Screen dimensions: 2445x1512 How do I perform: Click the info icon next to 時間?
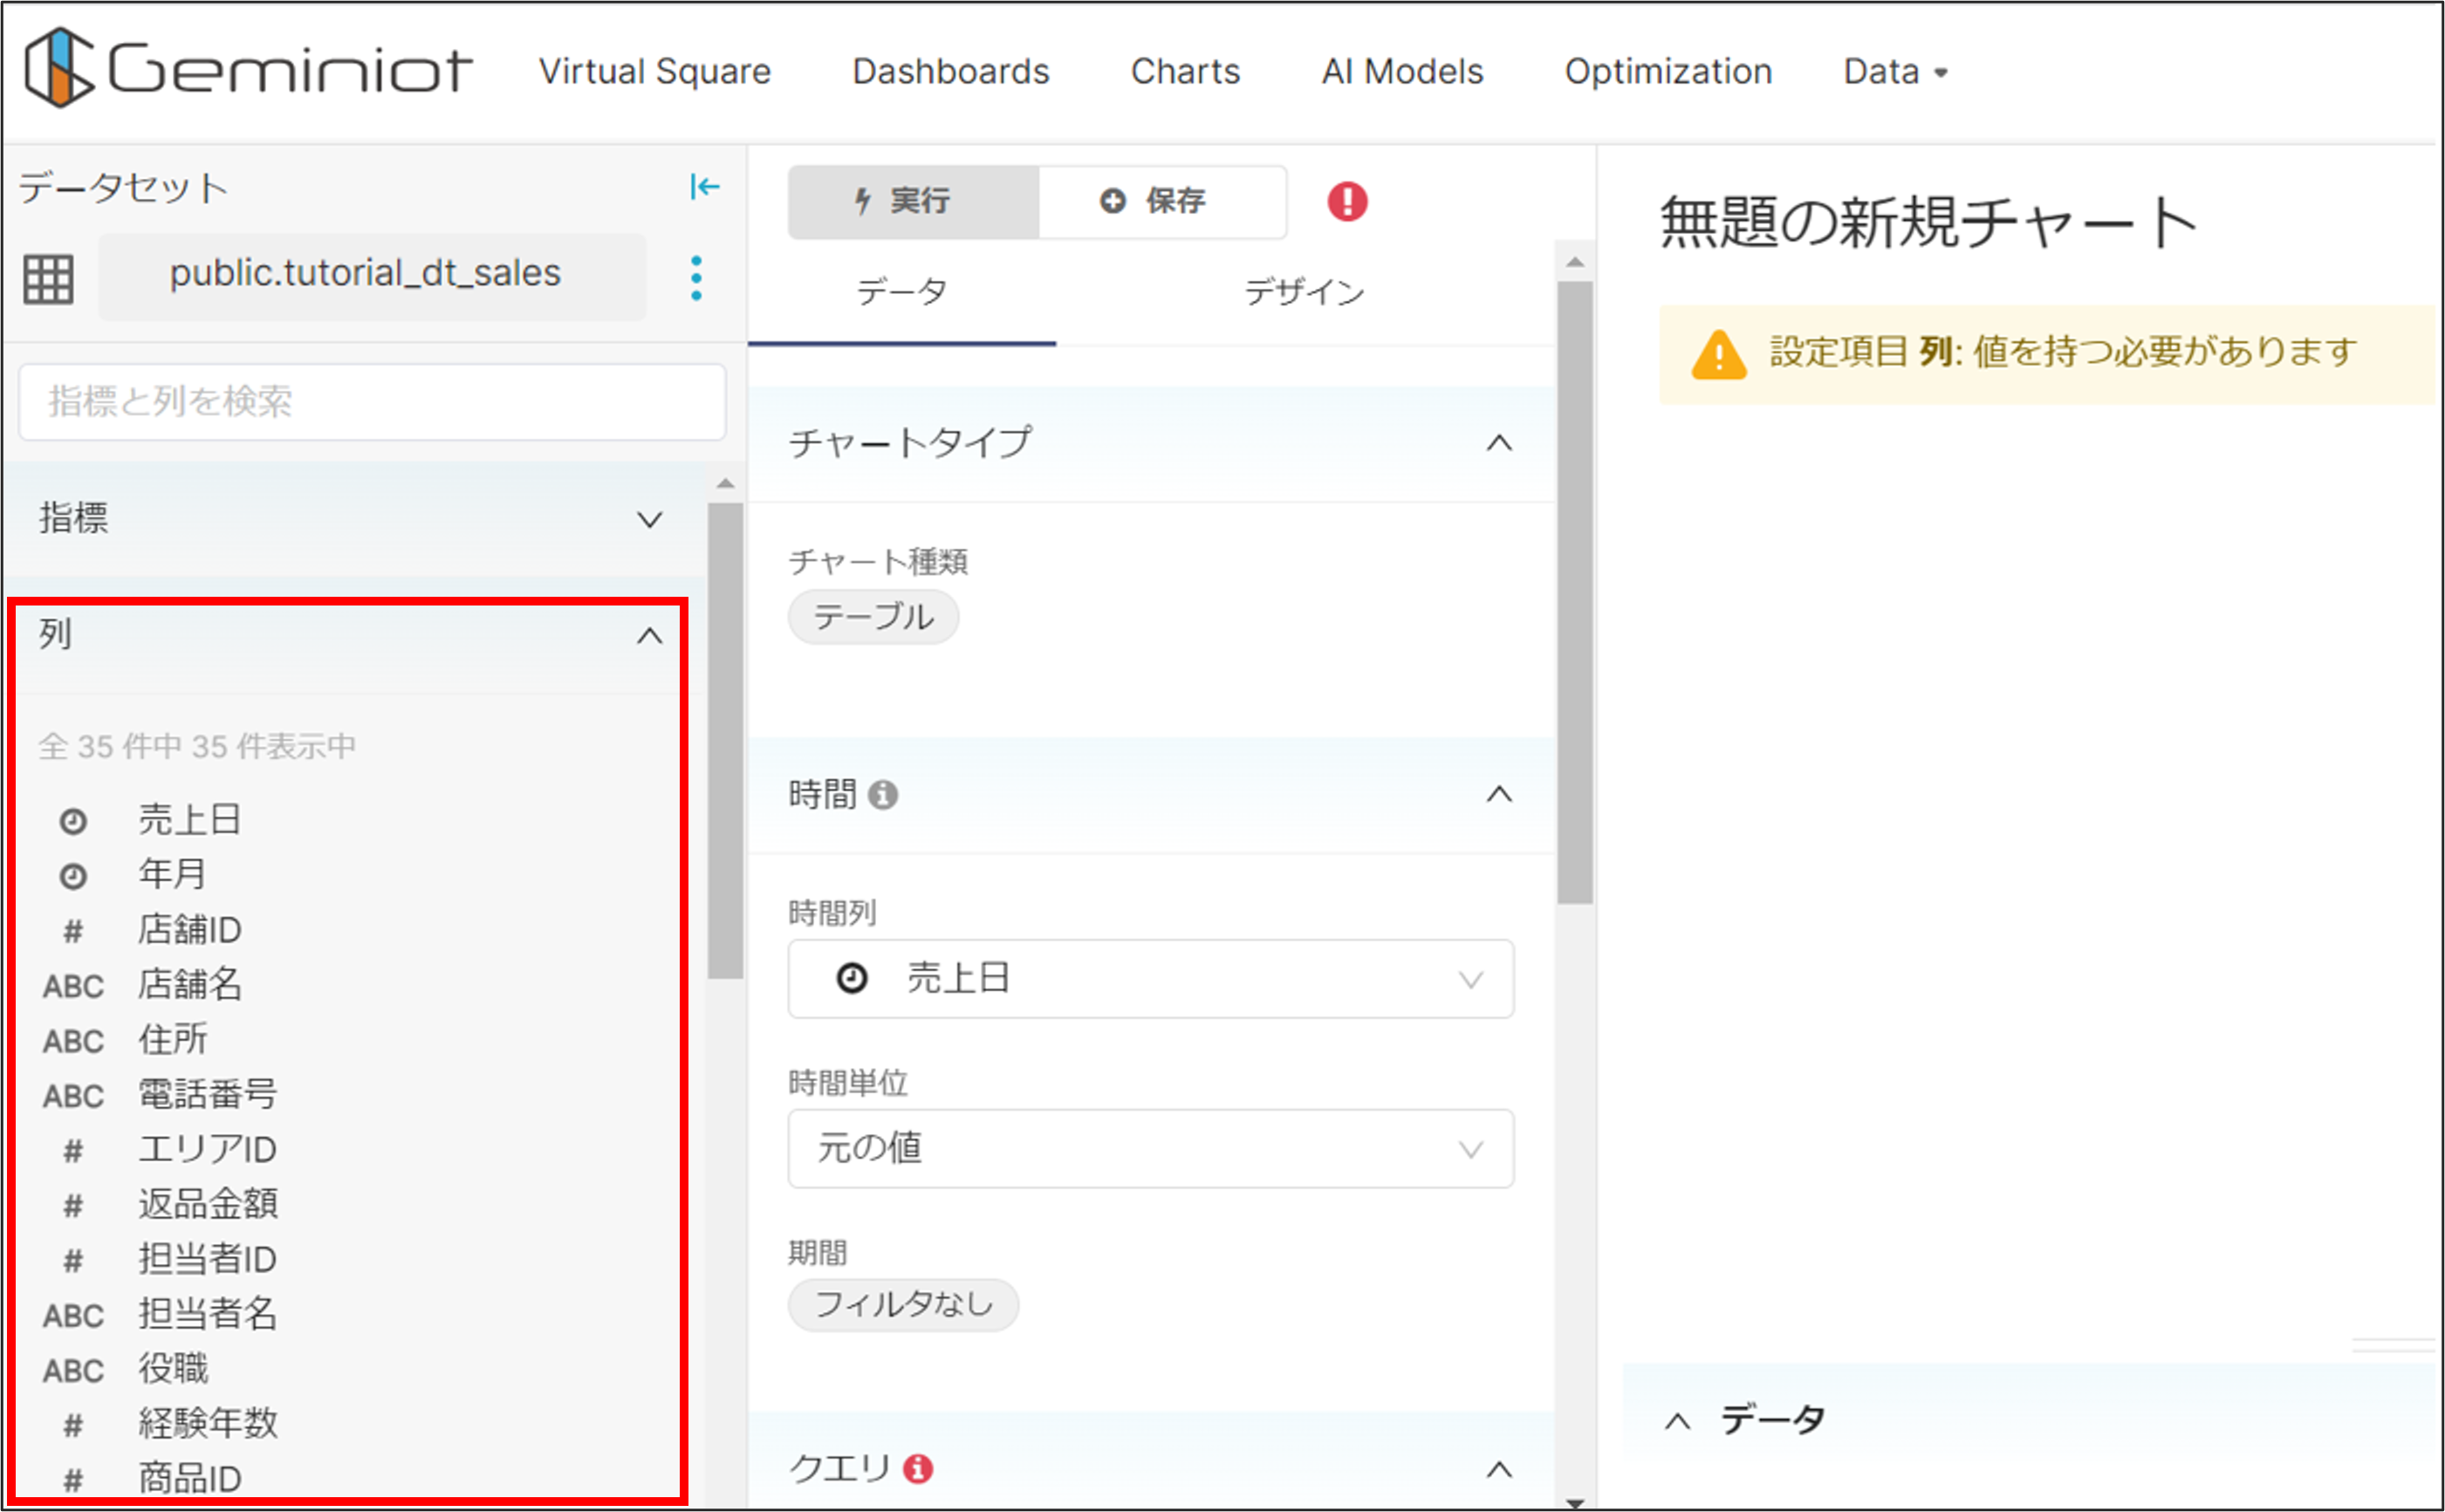[x=883, y=795]
